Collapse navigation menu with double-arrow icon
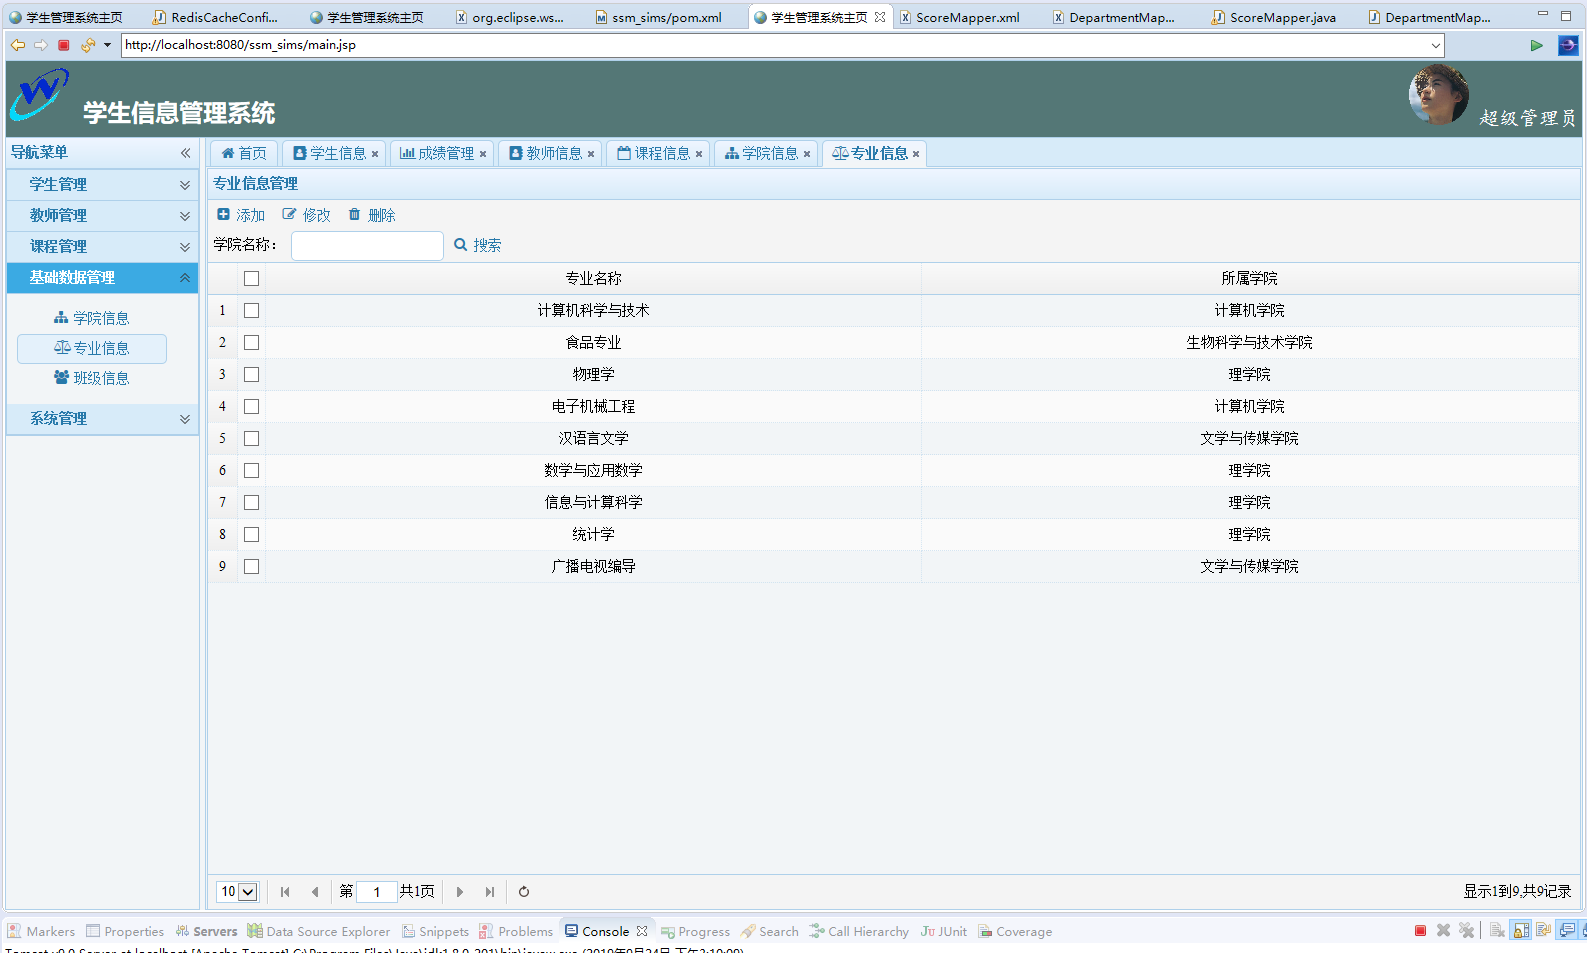Screen dimensions: 1587x953 [x=185, y=153]
